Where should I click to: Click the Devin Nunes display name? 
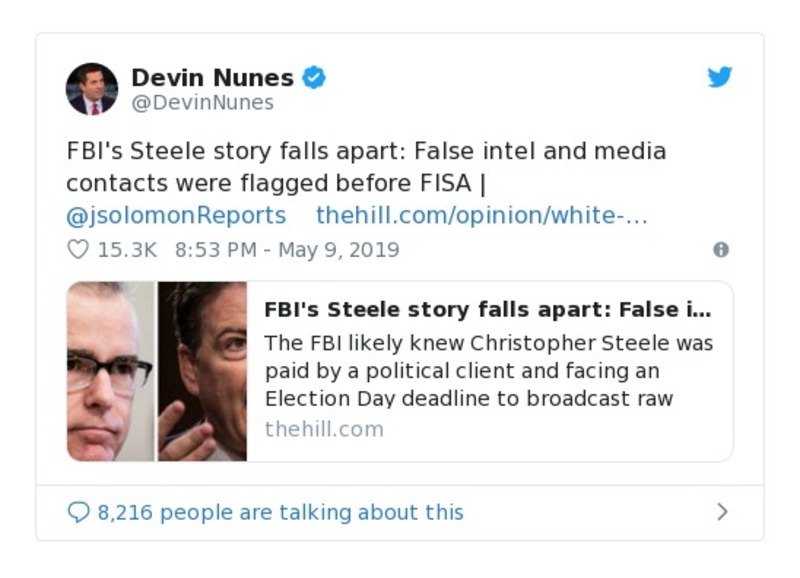(x=212, y=78)
